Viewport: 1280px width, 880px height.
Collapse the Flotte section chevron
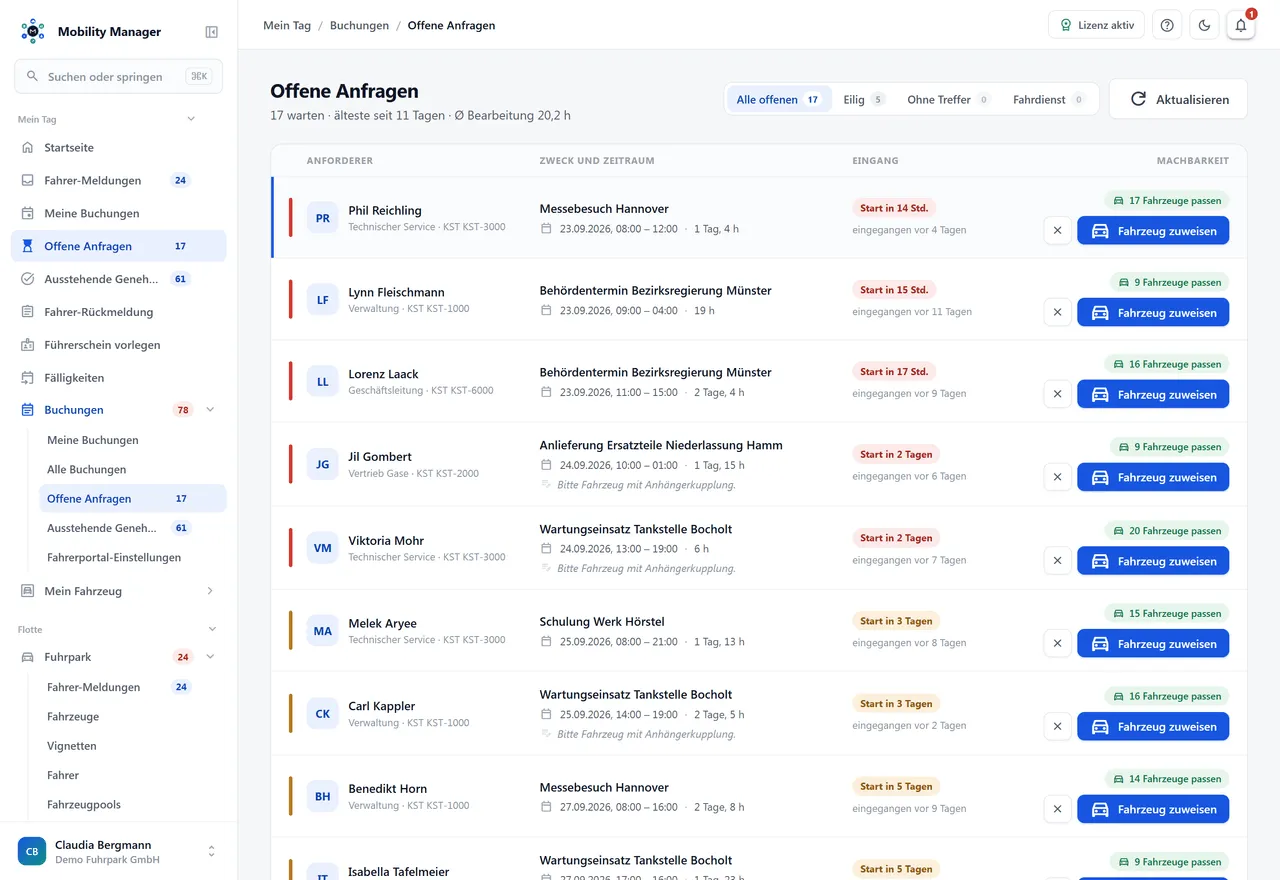pyautogui.click(x=212, y=629)
